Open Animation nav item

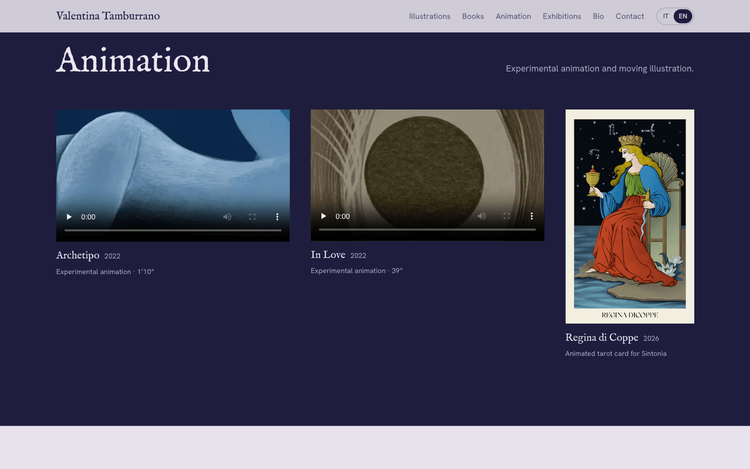(x=513, y=16)
